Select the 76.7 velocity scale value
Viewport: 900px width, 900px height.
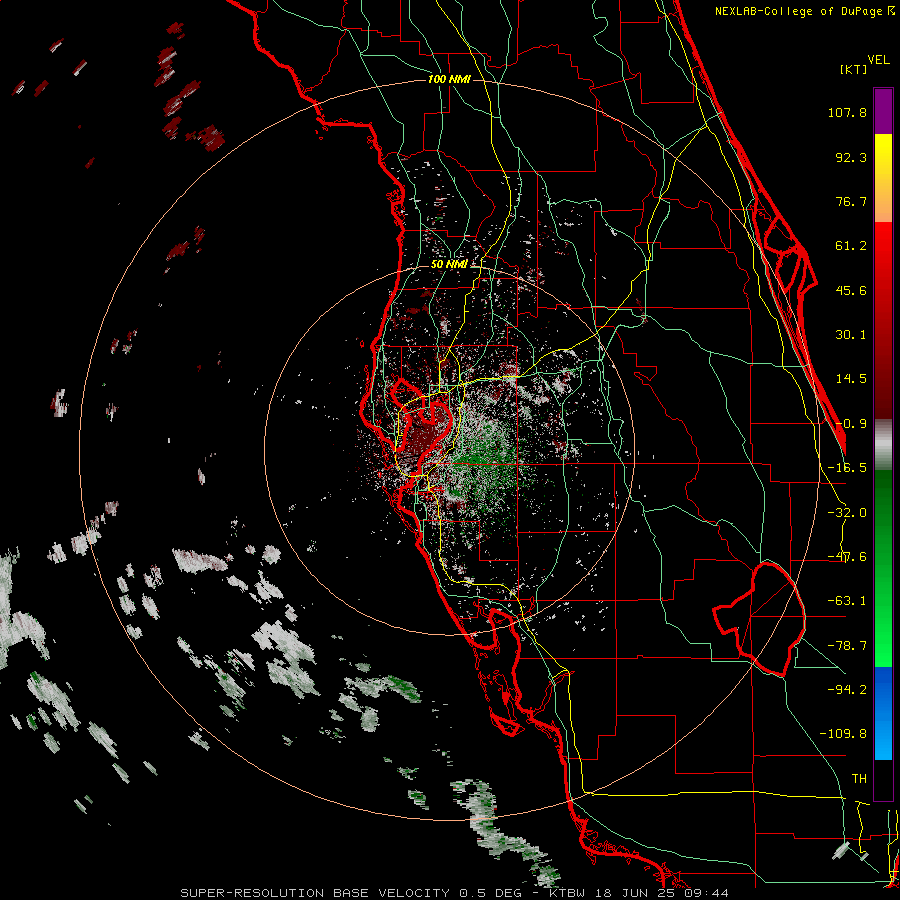pyautogui.click(x=851, y=201)
